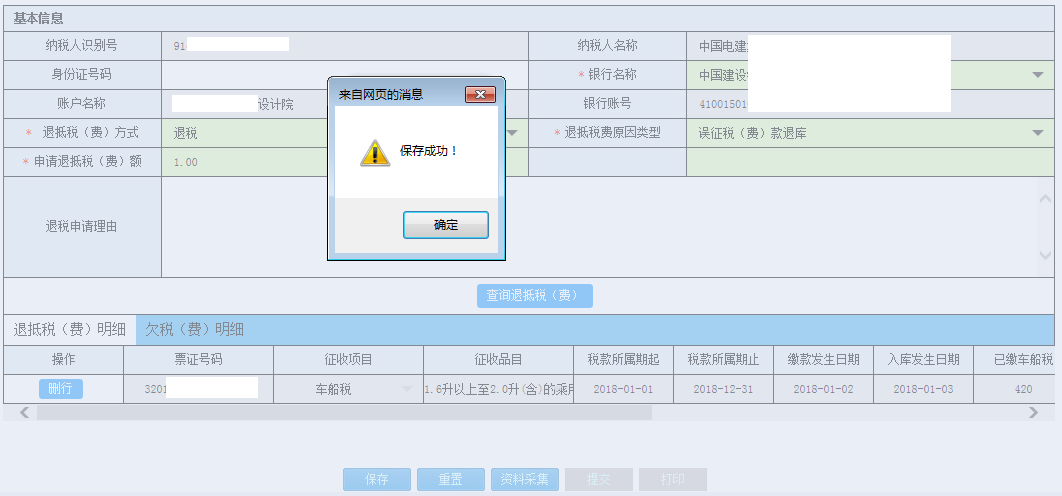Open 资料采集 data collection
The image size is (1062, 496).
524,479
